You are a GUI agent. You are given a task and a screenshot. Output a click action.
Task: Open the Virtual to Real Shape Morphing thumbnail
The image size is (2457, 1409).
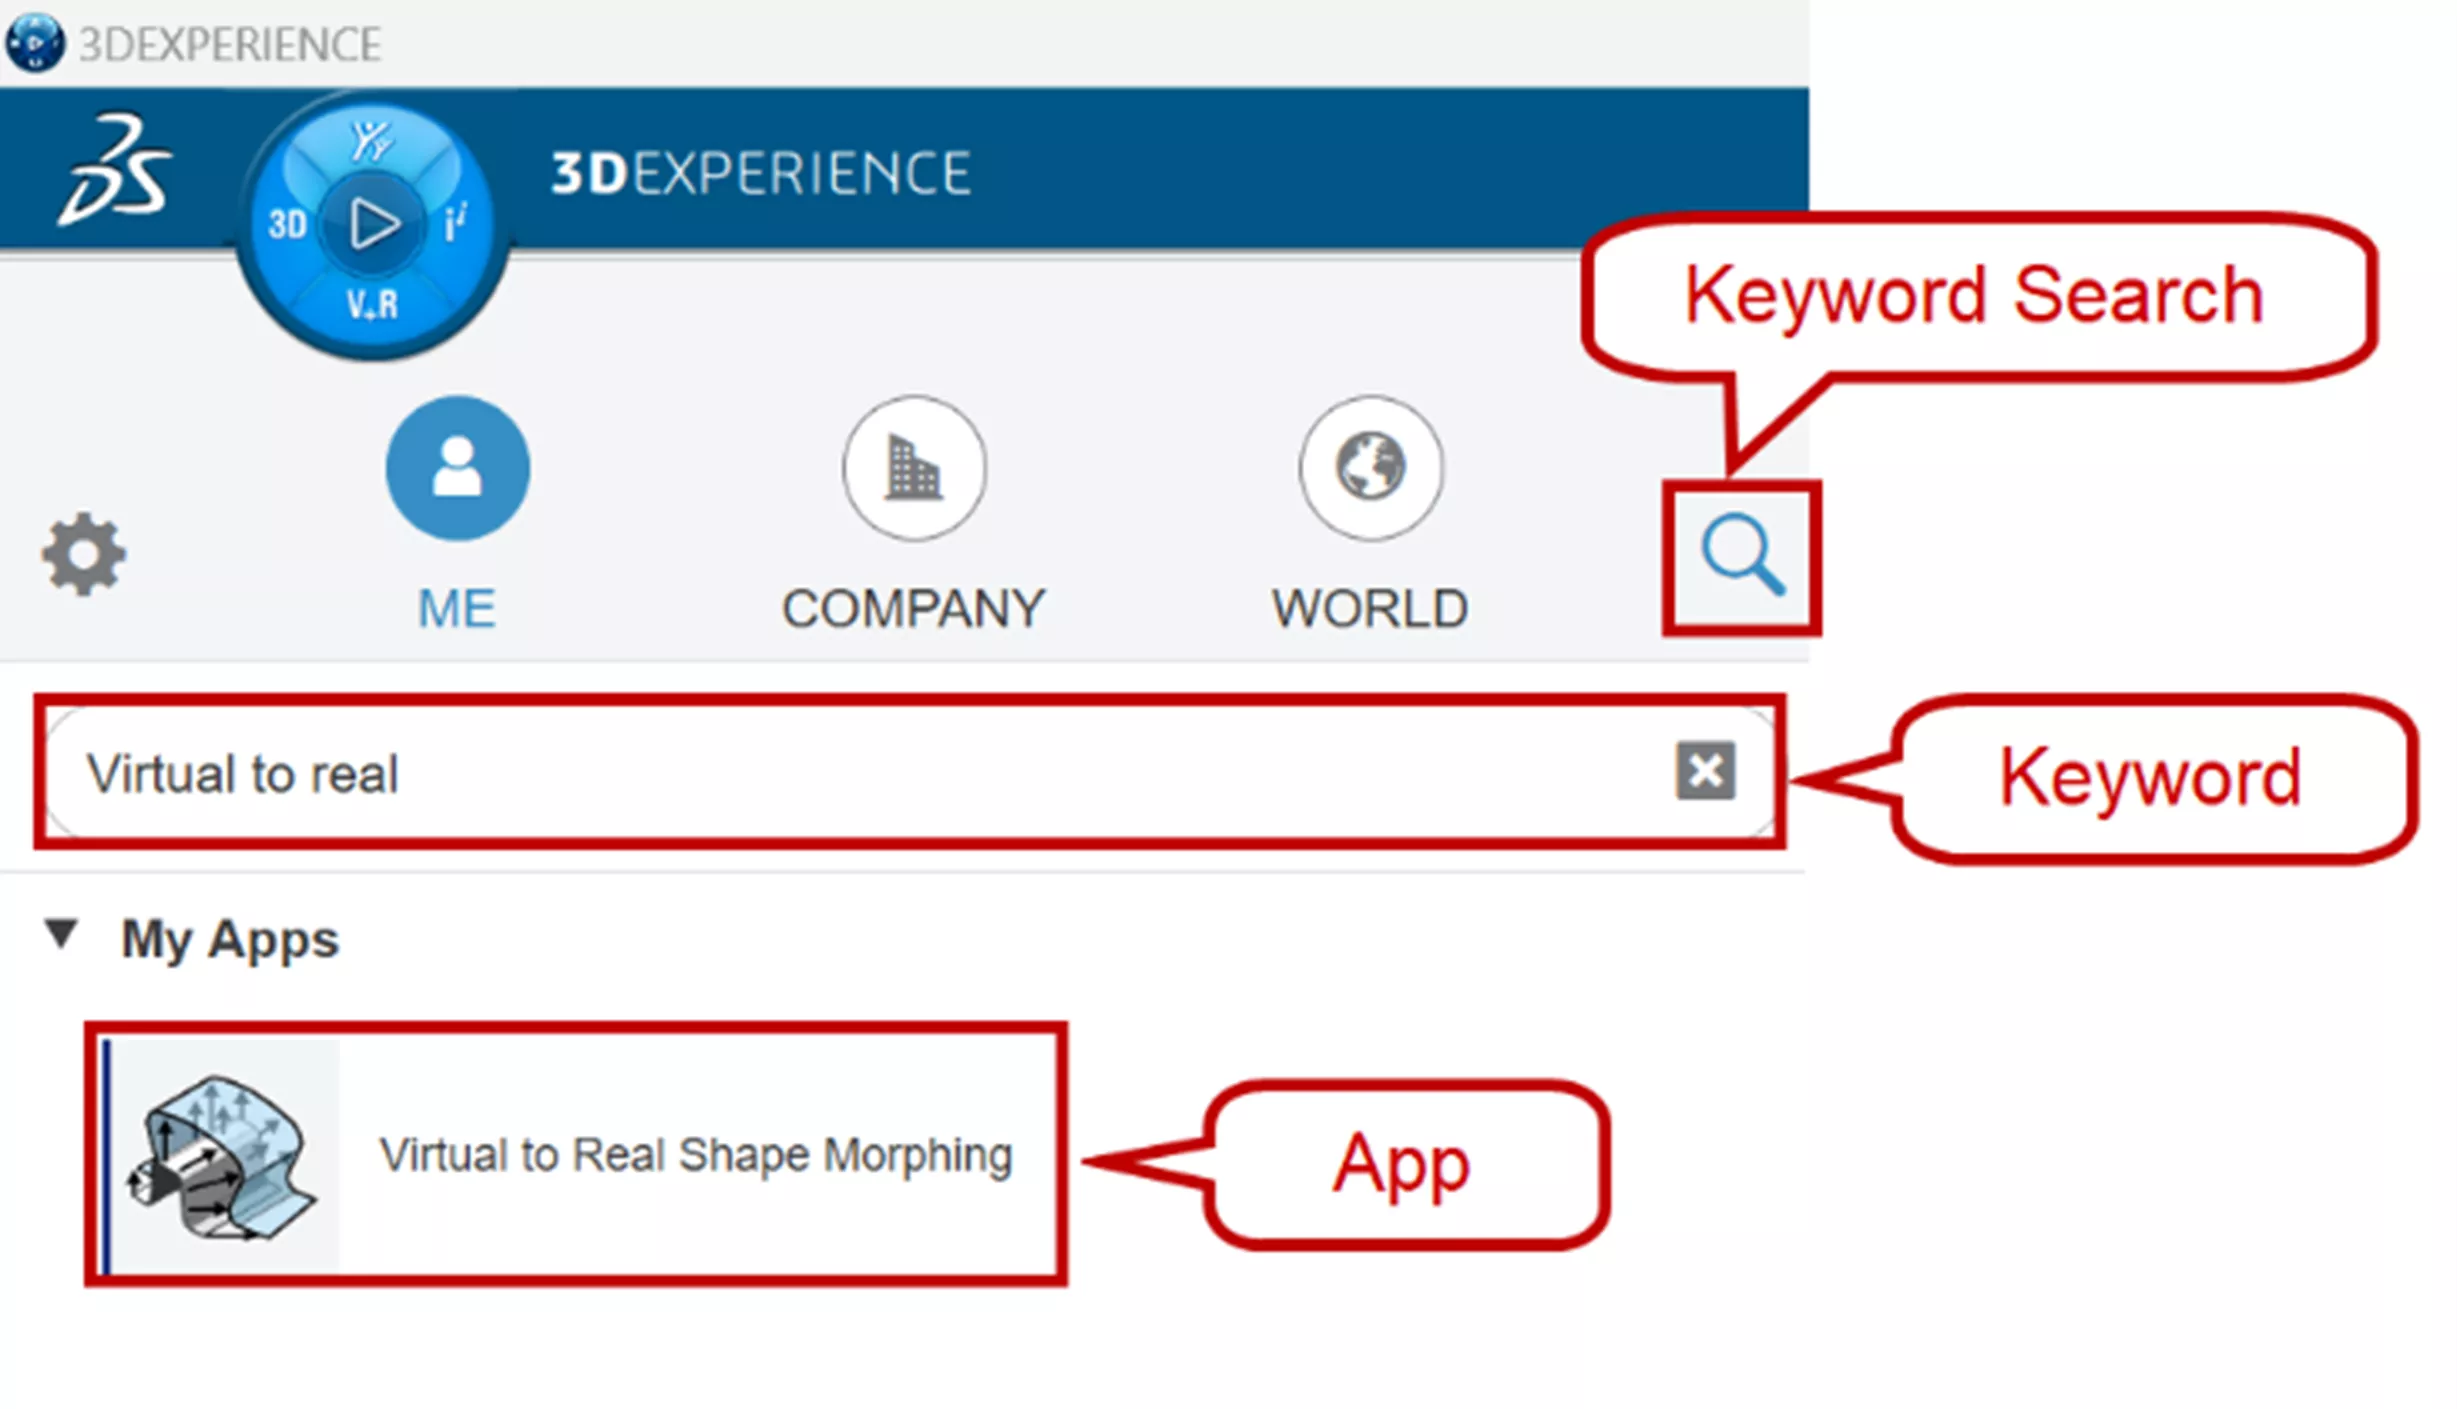pyautogui.click(x=223, y=1156)
